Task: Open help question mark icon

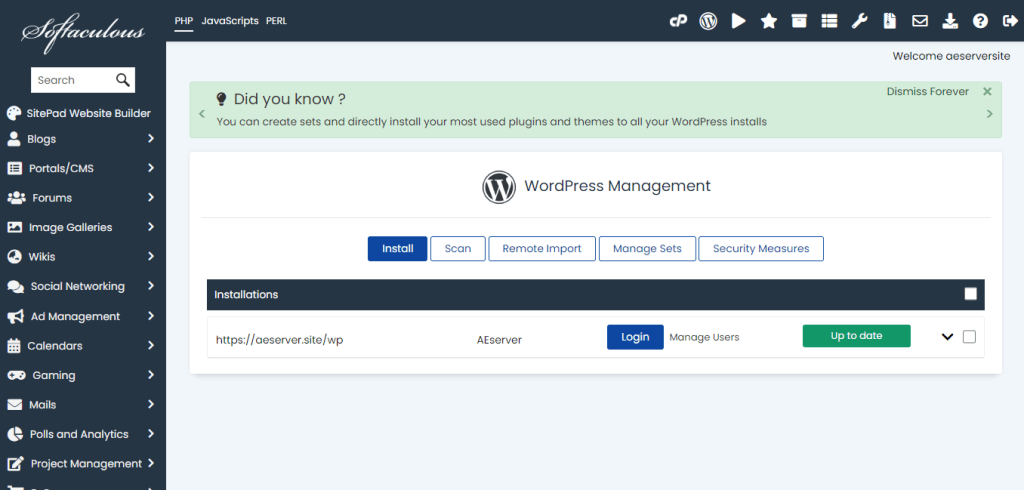Action: (980, 21)
